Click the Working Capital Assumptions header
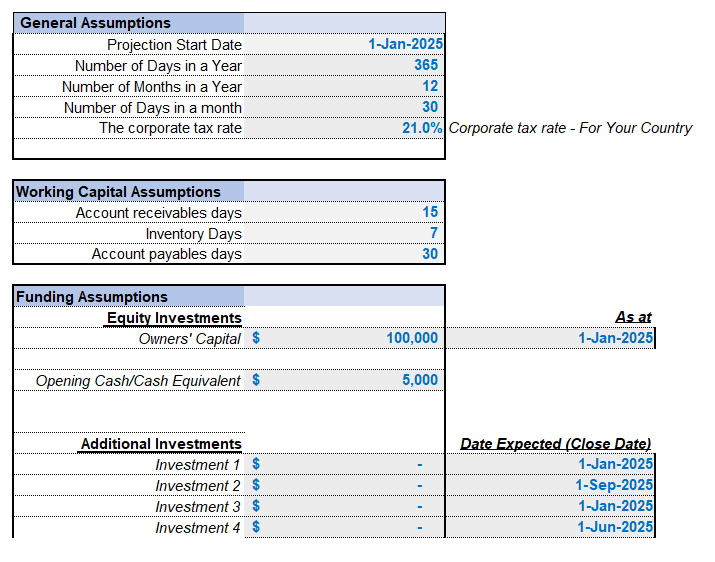The height and width of the screenshot is (562, 715). pos(118,192)
